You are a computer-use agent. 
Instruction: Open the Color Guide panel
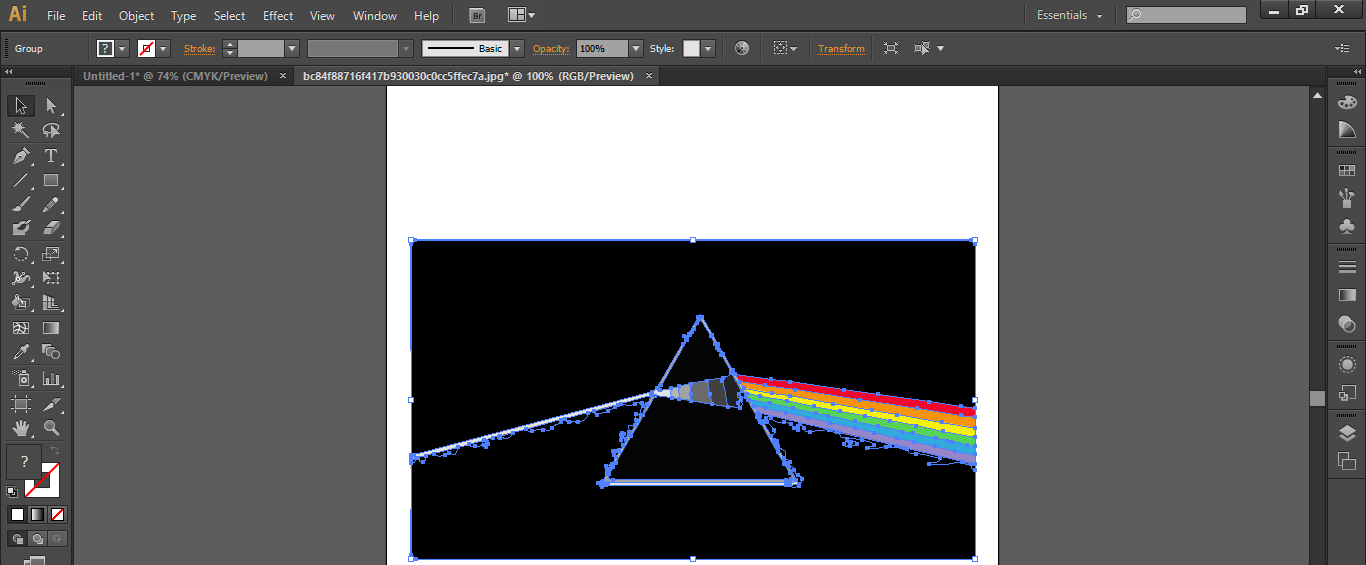(x=1347, y=130)
